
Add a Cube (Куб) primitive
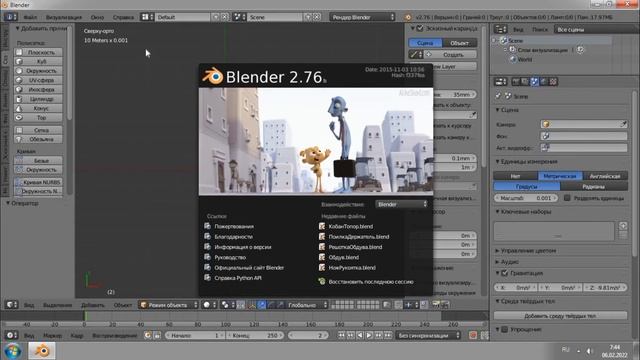click(x=38, y=61)
